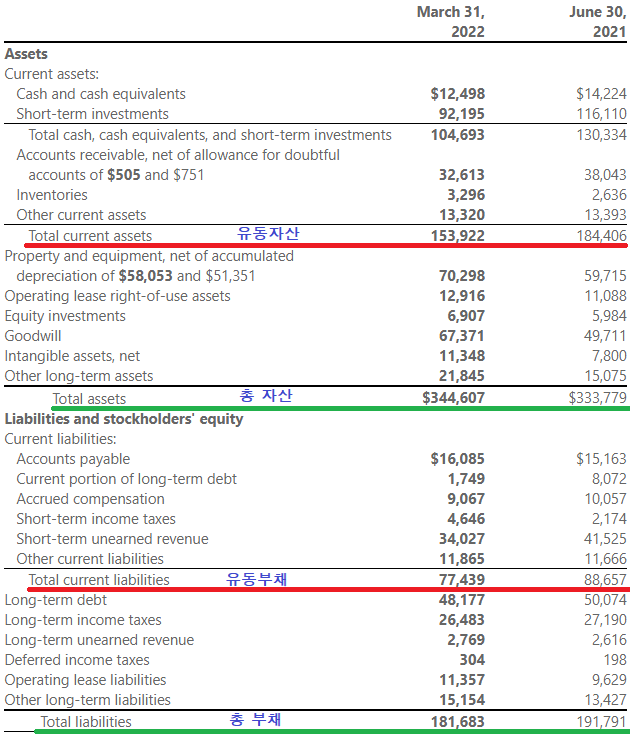630x735 pixels.
Task: Select the 34,027 unearned revenue value
Action: [461, 540]
